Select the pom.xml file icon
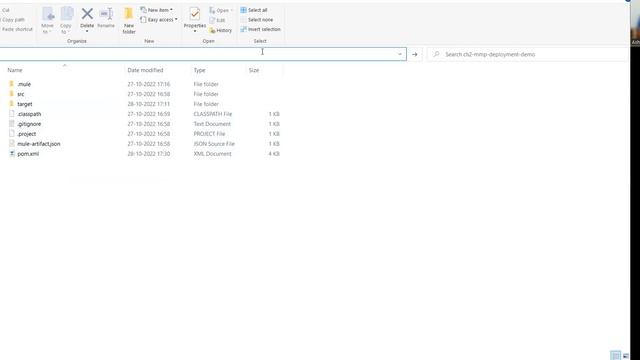This screenshot has width=640, height=360. 11,154
